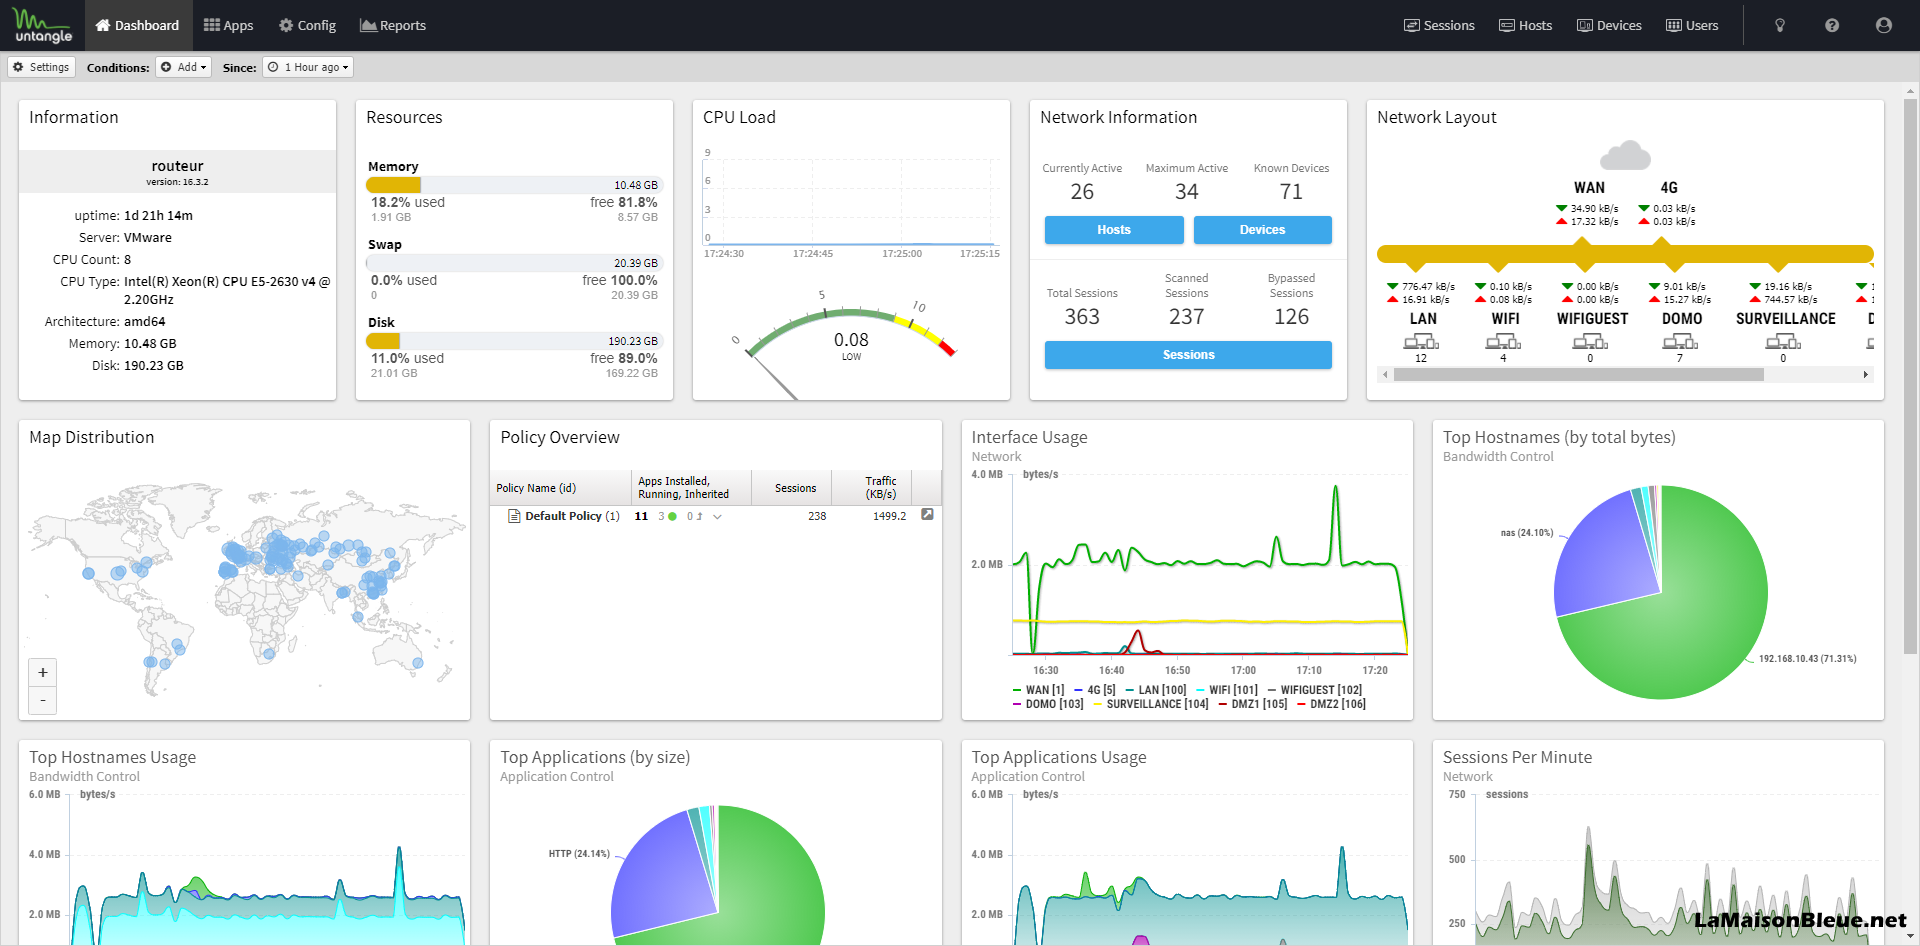This screenshot has width=1920, height=946.
Task: Click the page vertical scrollbar
Action: pyautogui.click(x=1910, y=376)
